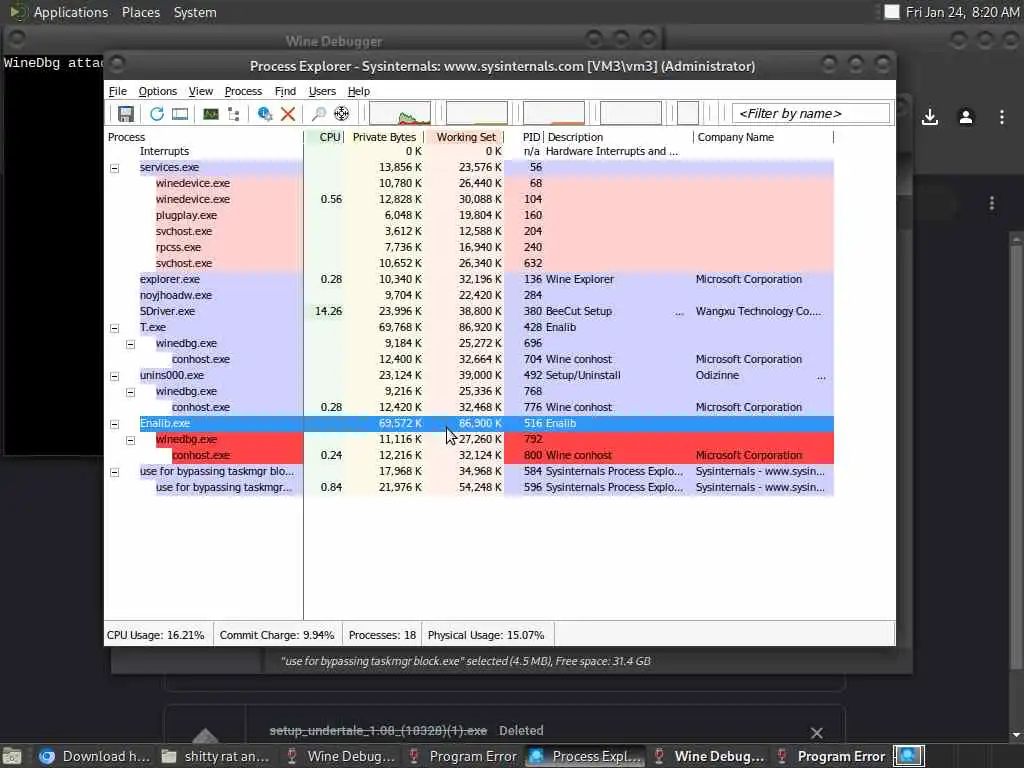Click the Find Window's Process target icon
Screen dimensions: 1024x768
(342, 114)
